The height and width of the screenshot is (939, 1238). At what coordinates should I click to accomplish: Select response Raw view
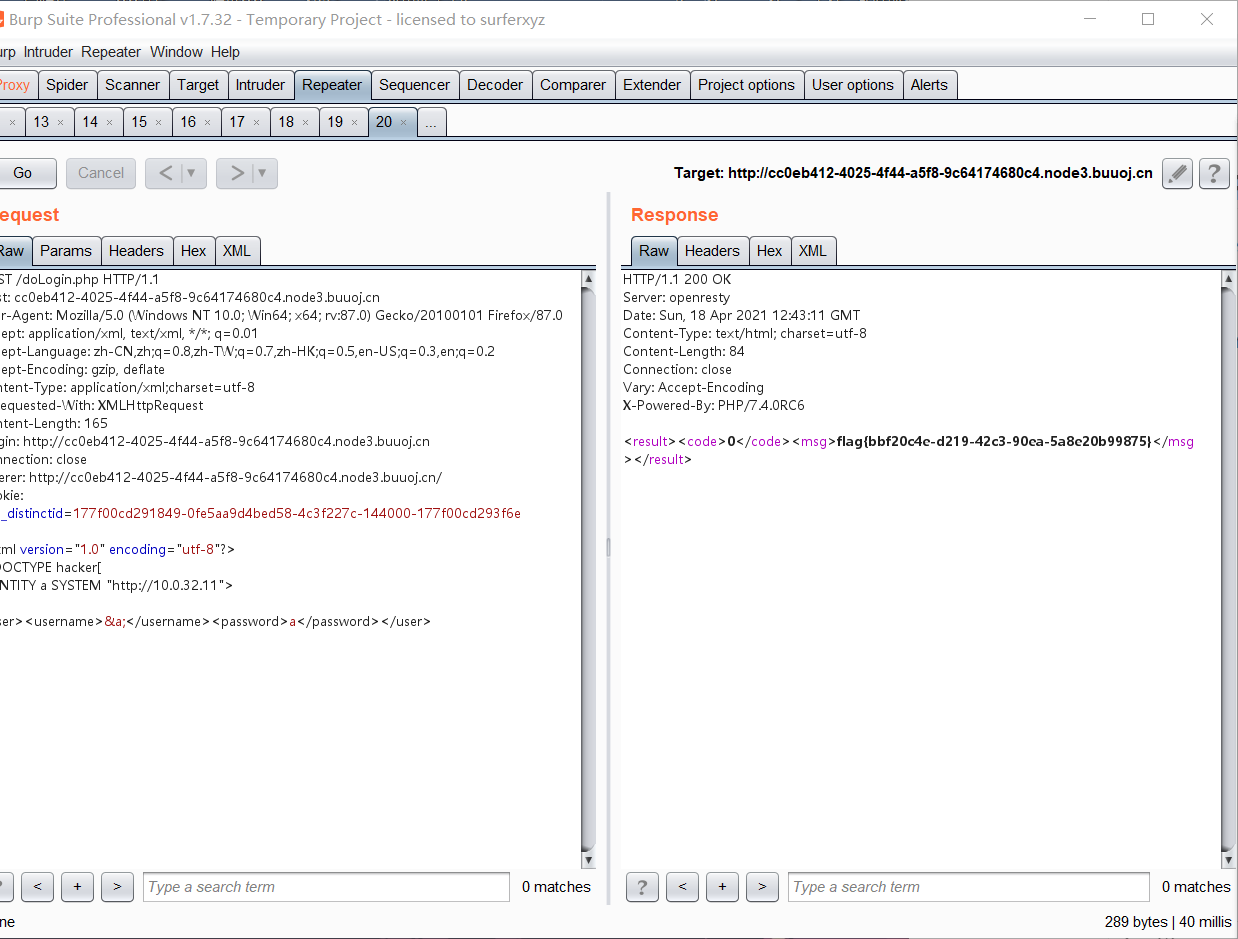point(654,251)
